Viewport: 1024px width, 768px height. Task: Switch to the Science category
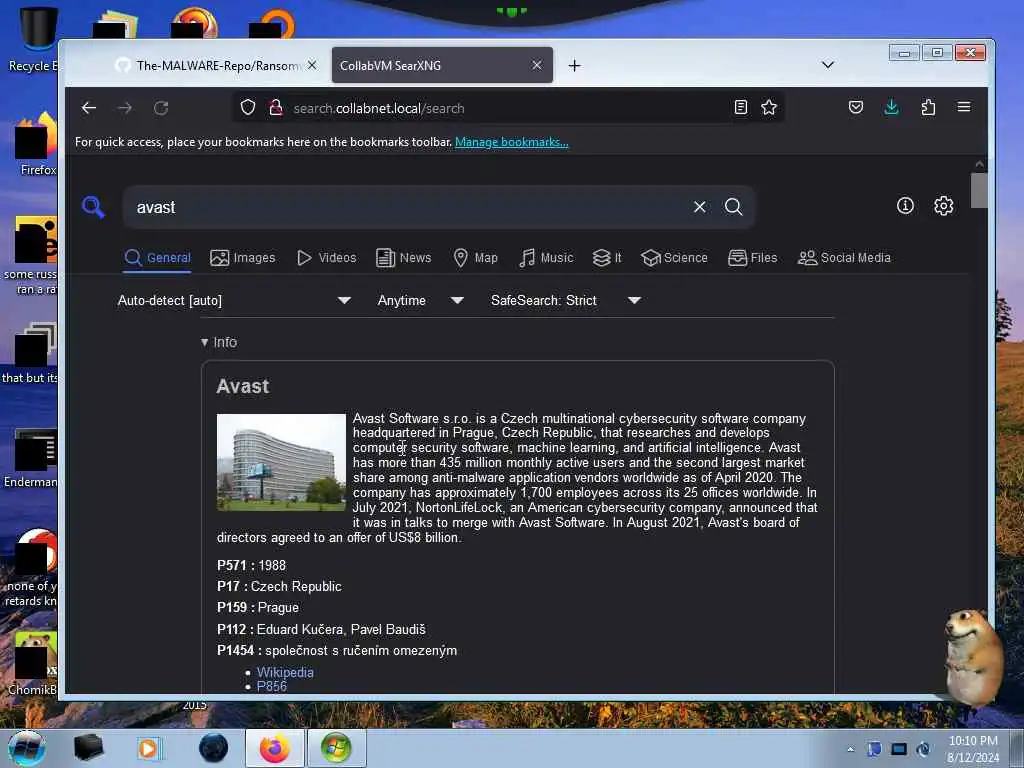pos(674,258)
